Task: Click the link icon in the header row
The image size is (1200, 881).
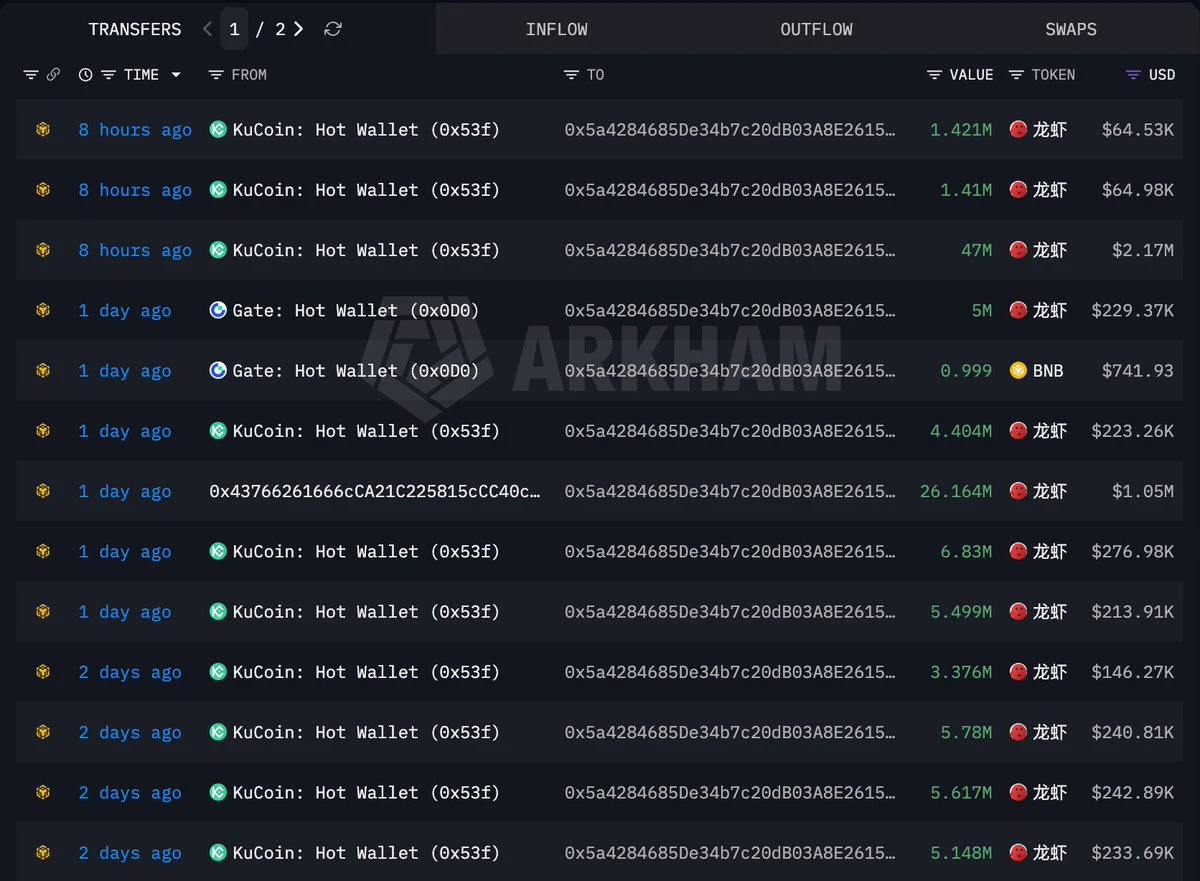Action: [x=53, y=75]
